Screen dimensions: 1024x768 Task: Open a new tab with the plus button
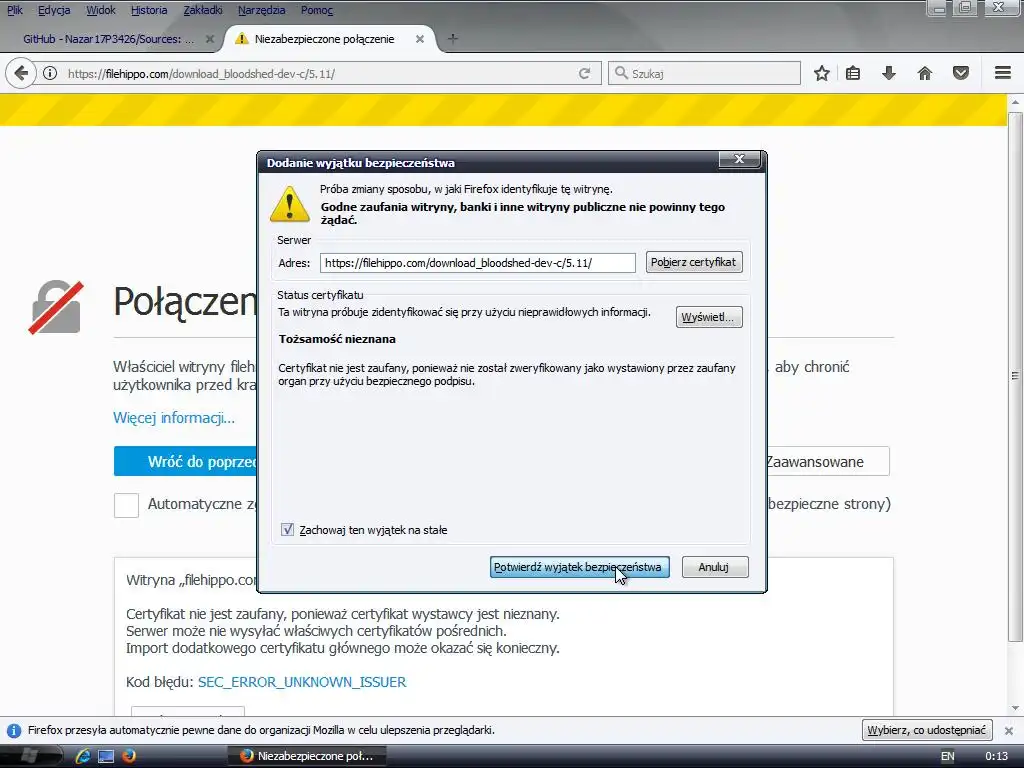pyautogui.click(x=453, y=39)
